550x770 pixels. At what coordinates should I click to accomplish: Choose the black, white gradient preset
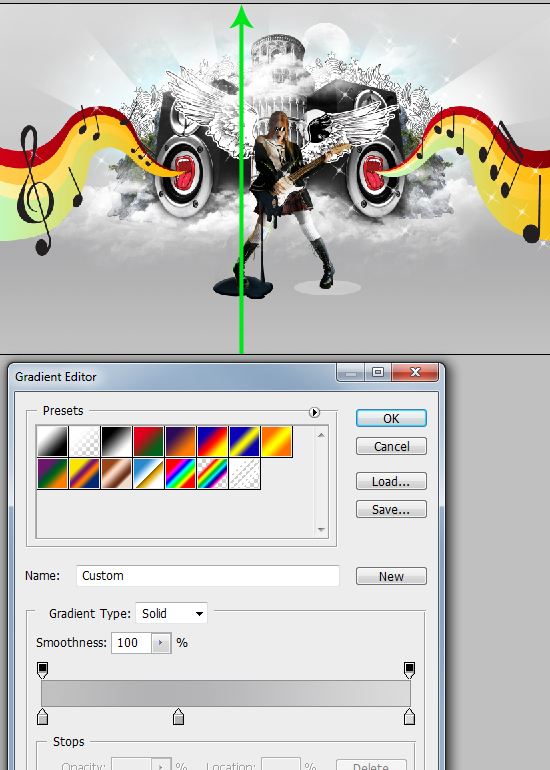[x=116, y=441]
